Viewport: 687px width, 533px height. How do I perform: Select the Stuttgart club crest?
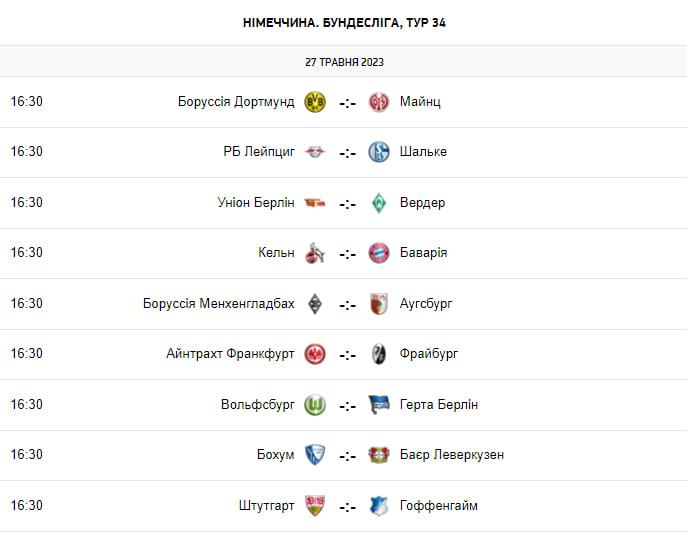point(315,506)
